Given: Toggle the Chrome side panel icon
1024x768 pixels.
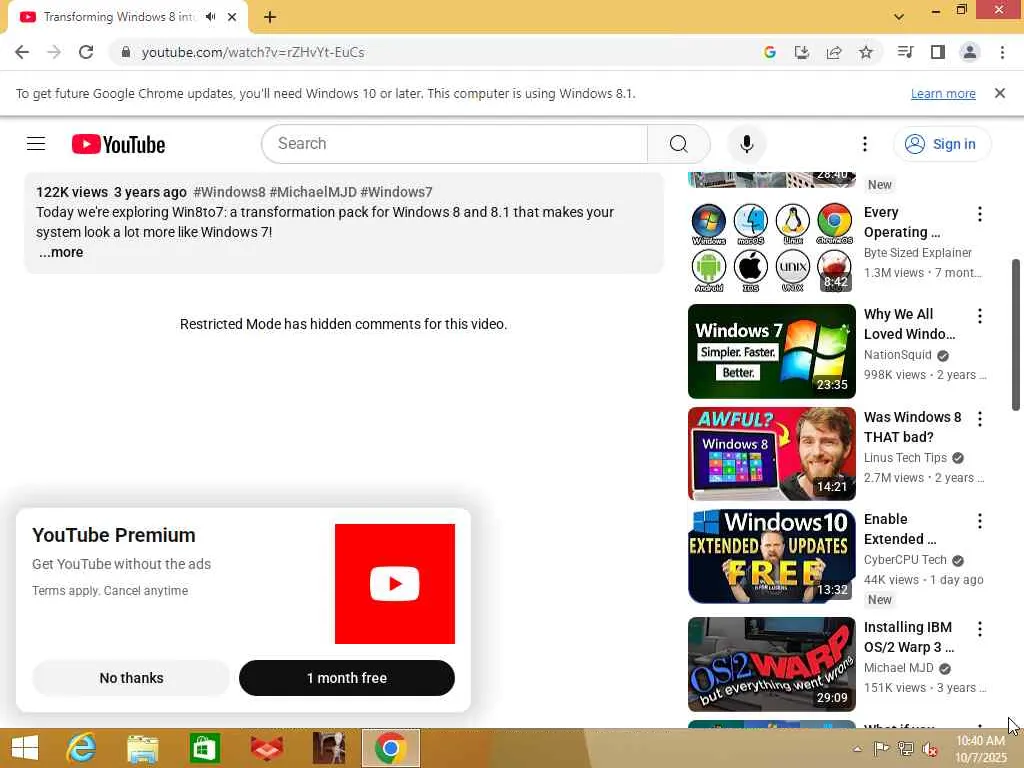Looking at the screenshot, I should [938, 52].
